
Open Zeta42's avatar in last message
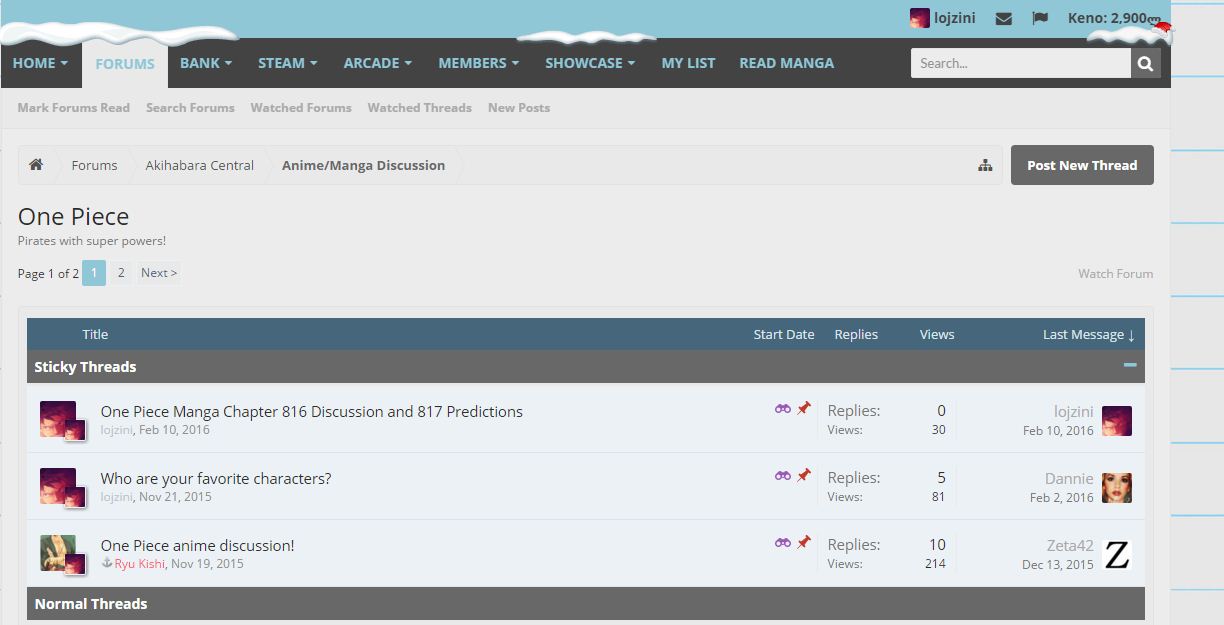(1116, 555)
